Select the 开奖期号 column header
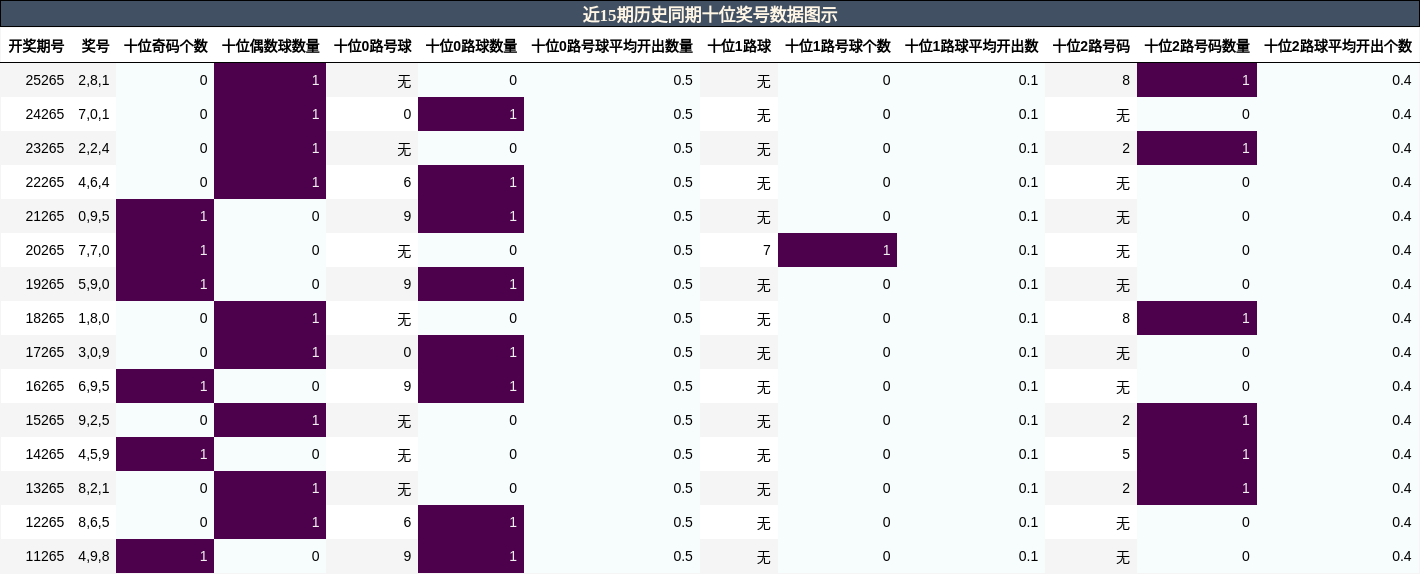The height and width of the screenshot is (574, 1420). point(36,46)
